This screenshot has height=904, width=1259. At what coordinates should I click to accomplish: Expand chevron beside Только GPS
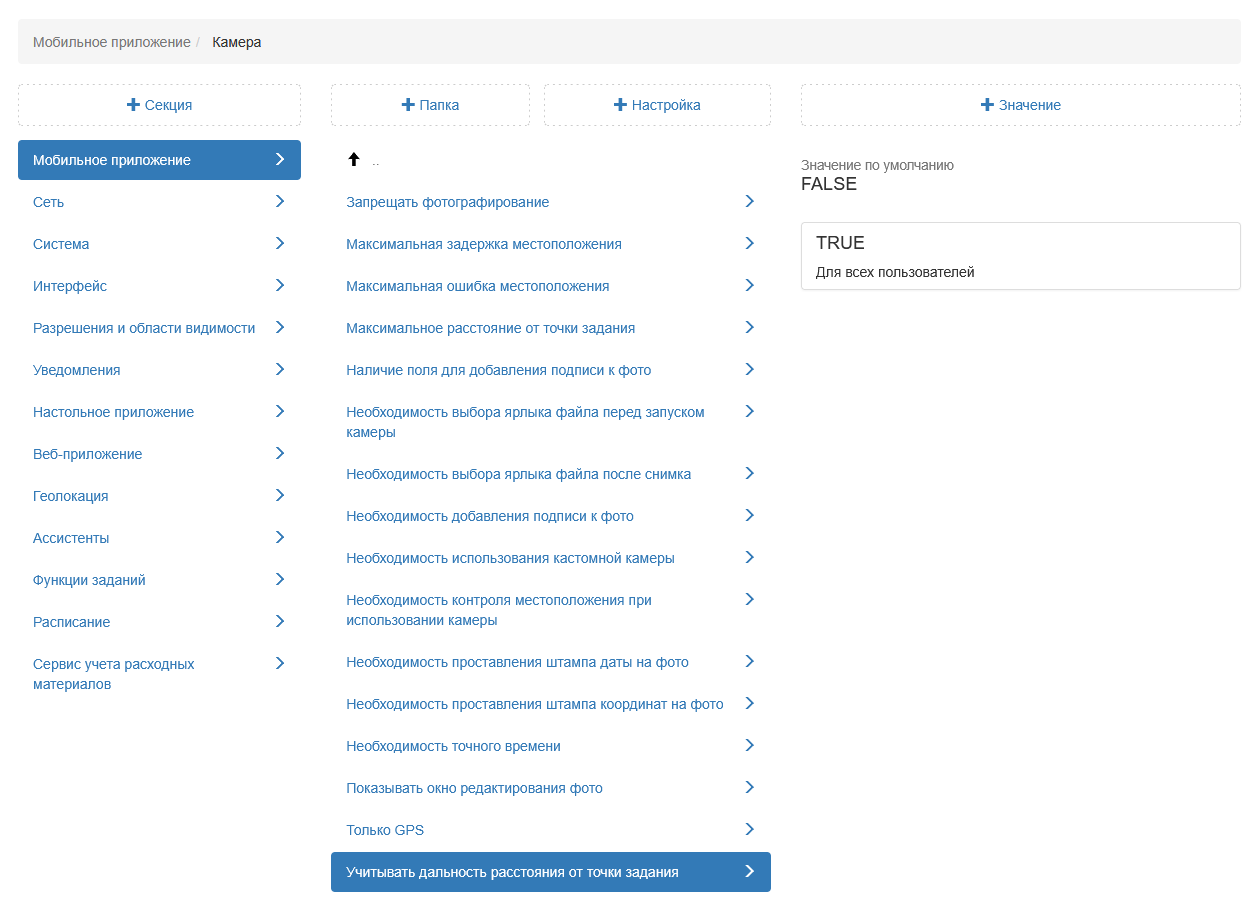pos(749,830)
